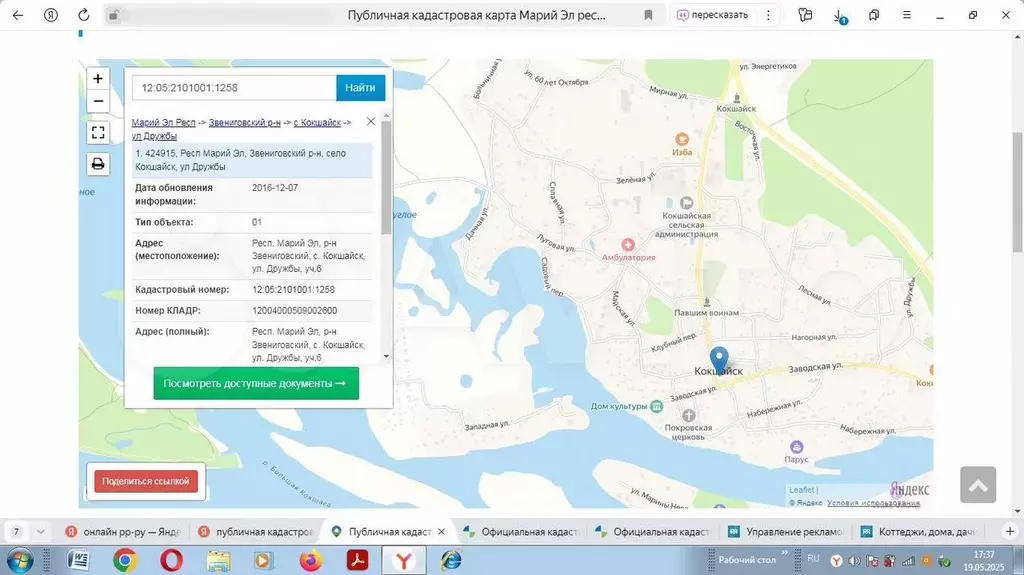Screen dimensions: 1024x575
Task: Open 'с Кокшайск' breadcrumb link
Action: pyautogui.click(x=317, y=122)
